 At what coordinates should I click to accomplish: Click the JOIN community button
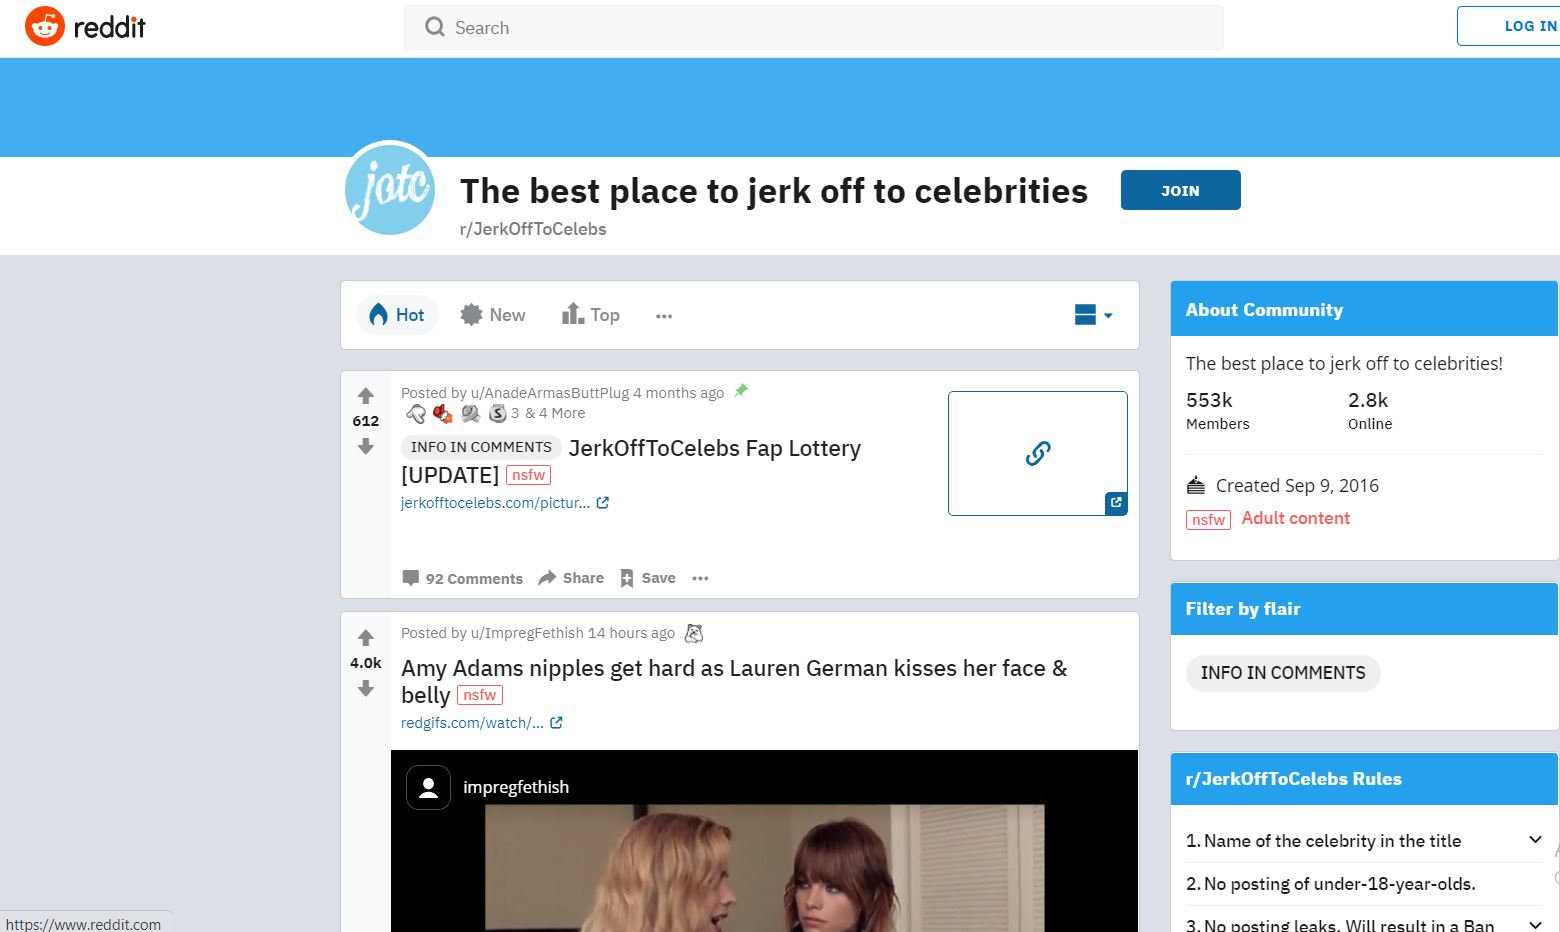tap(1180, 190)
